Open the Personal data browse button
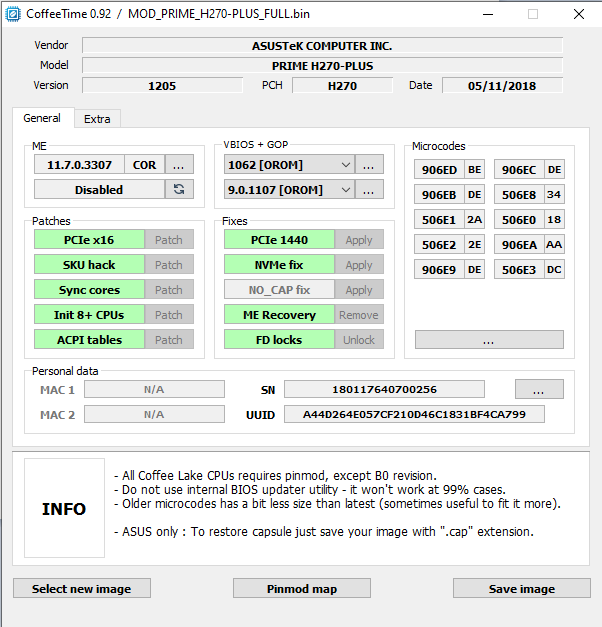The width and height of the screenshot is (602, 627). pyautogui.click(x=539, y=389)
